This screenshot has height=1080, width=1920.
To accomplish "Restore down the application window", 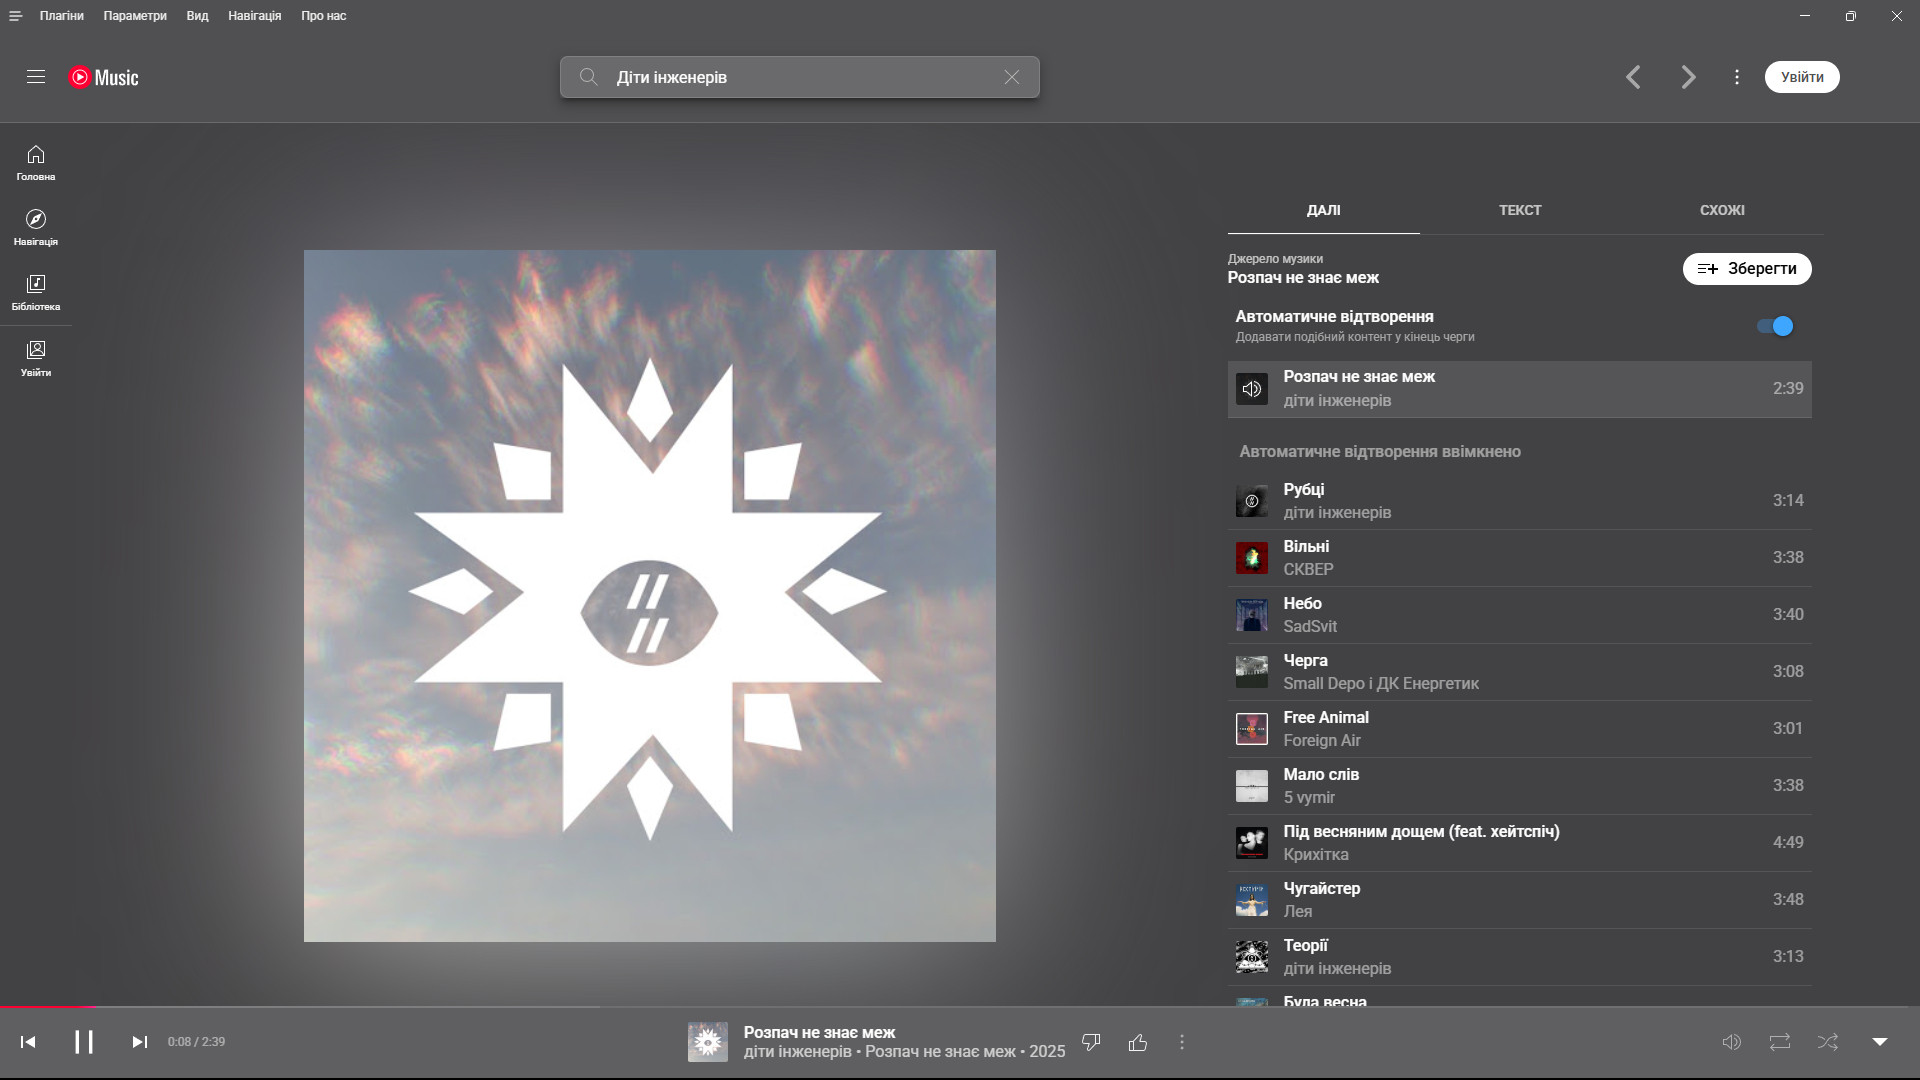I will click(x=1851, y=16).
